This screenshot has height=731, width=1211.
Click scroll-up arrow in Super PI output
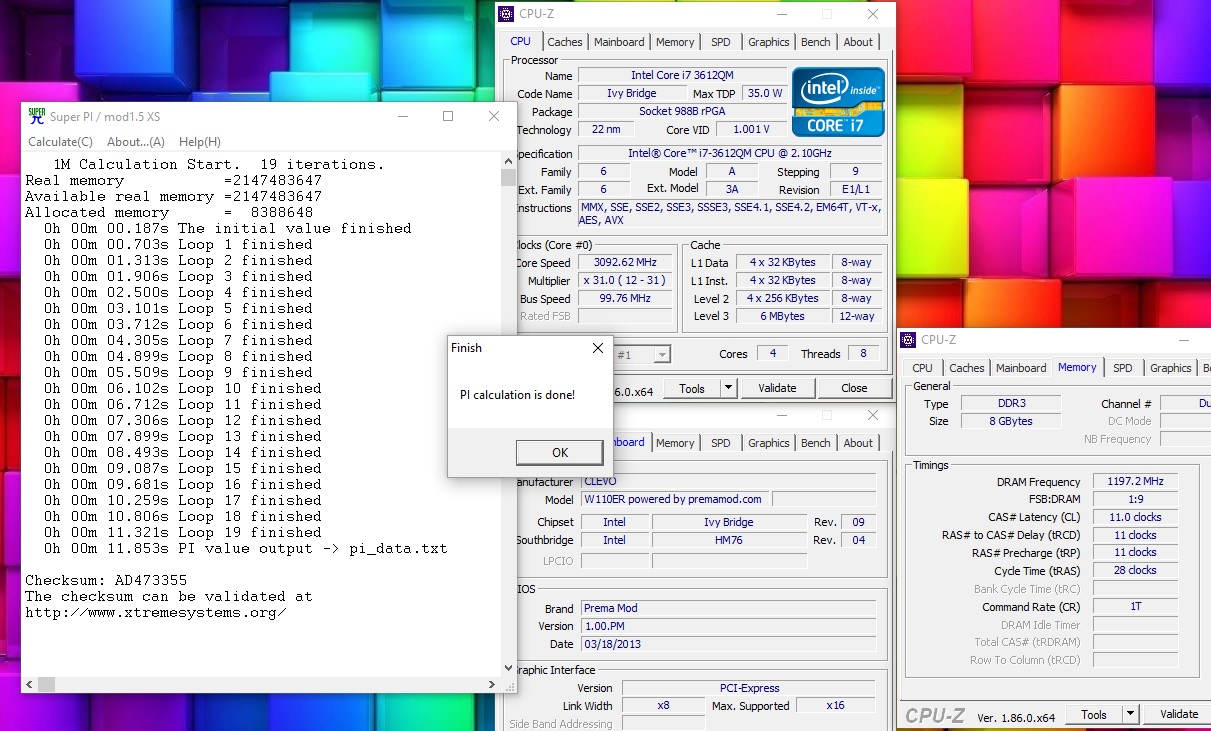pyautogui.click(x=508, y=161)
